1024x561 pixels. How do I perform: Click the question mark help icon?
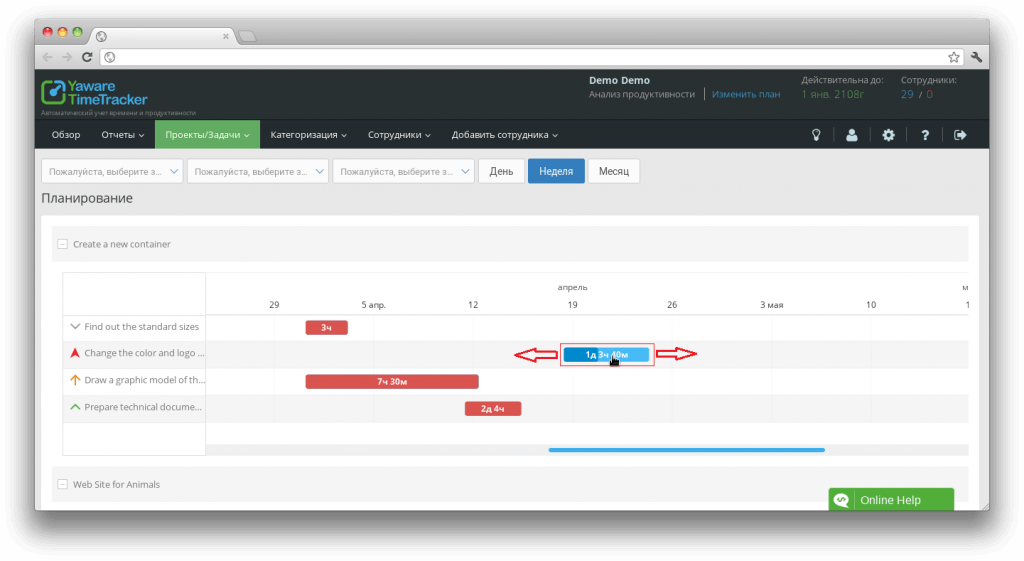pos(925,135)
